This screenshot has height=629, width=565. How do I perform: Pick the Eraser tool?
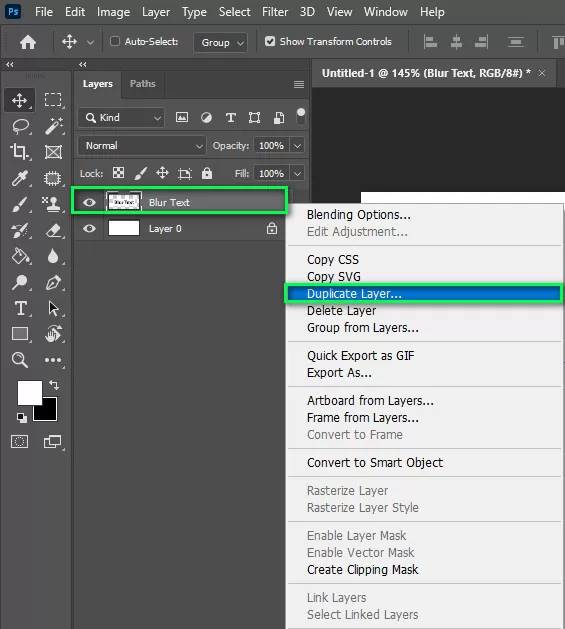[x=53, y=230]
